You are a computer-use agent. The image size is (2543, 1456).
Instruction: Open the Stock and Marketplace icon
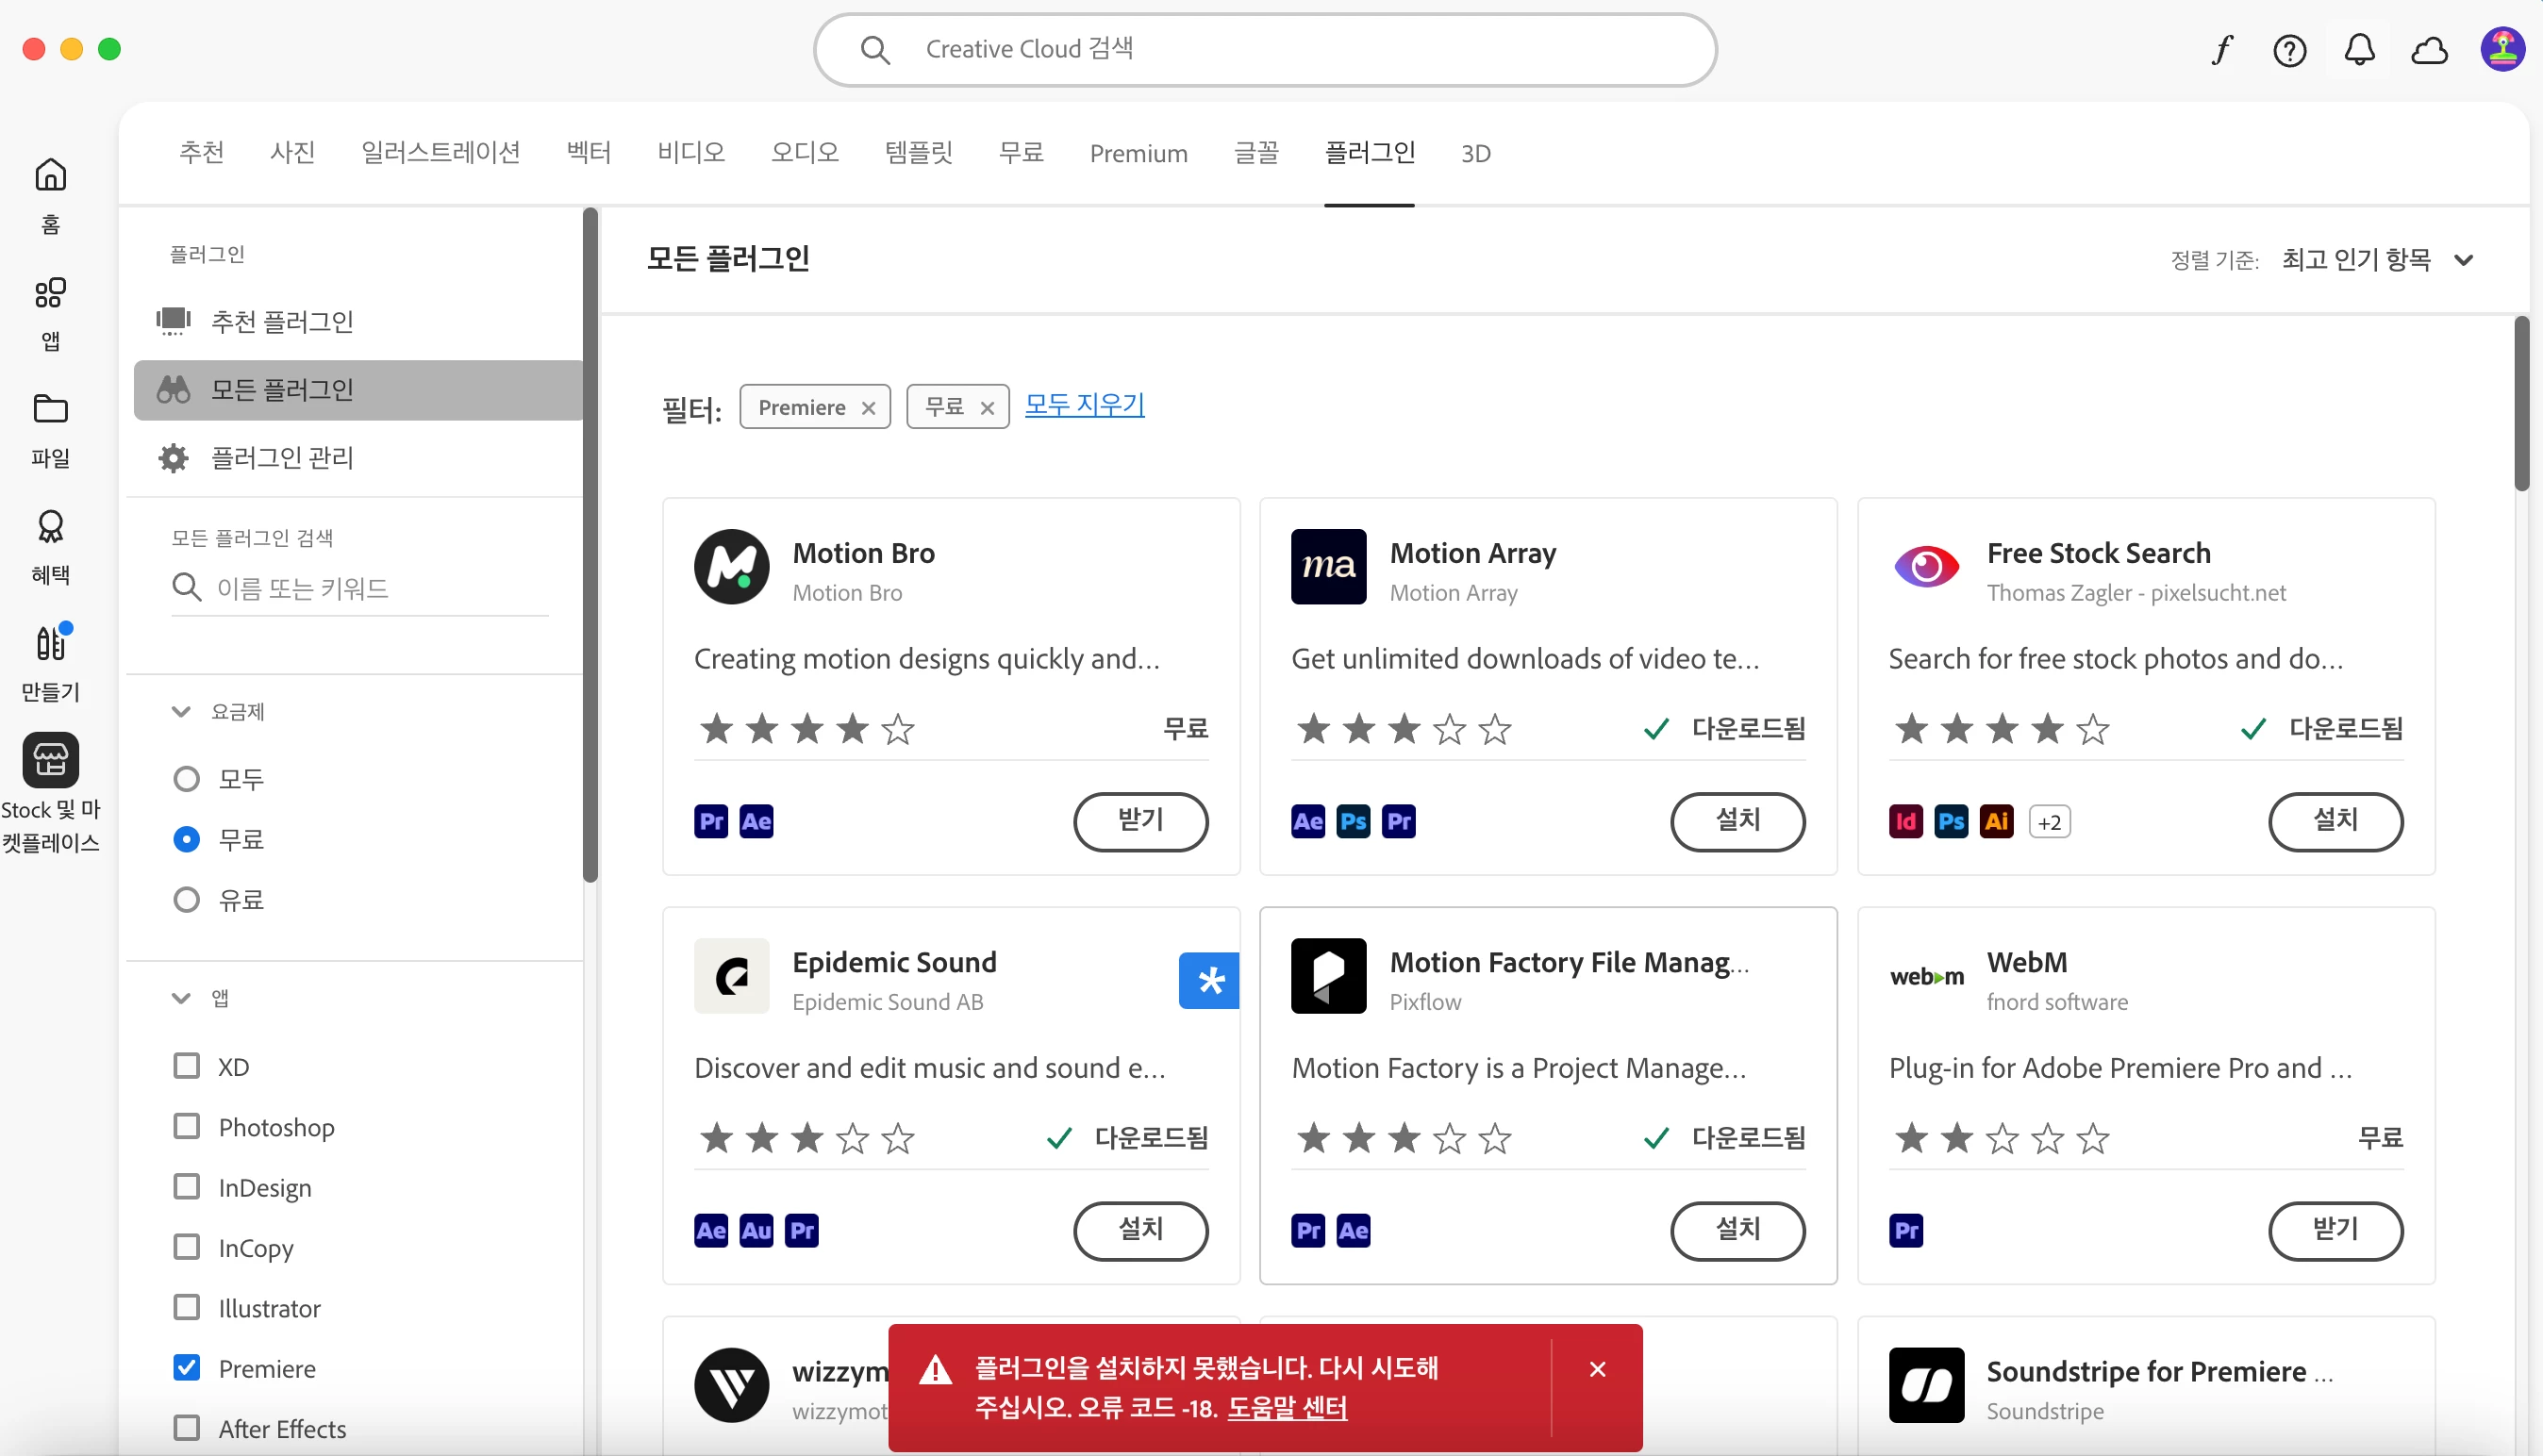point(50,760)
